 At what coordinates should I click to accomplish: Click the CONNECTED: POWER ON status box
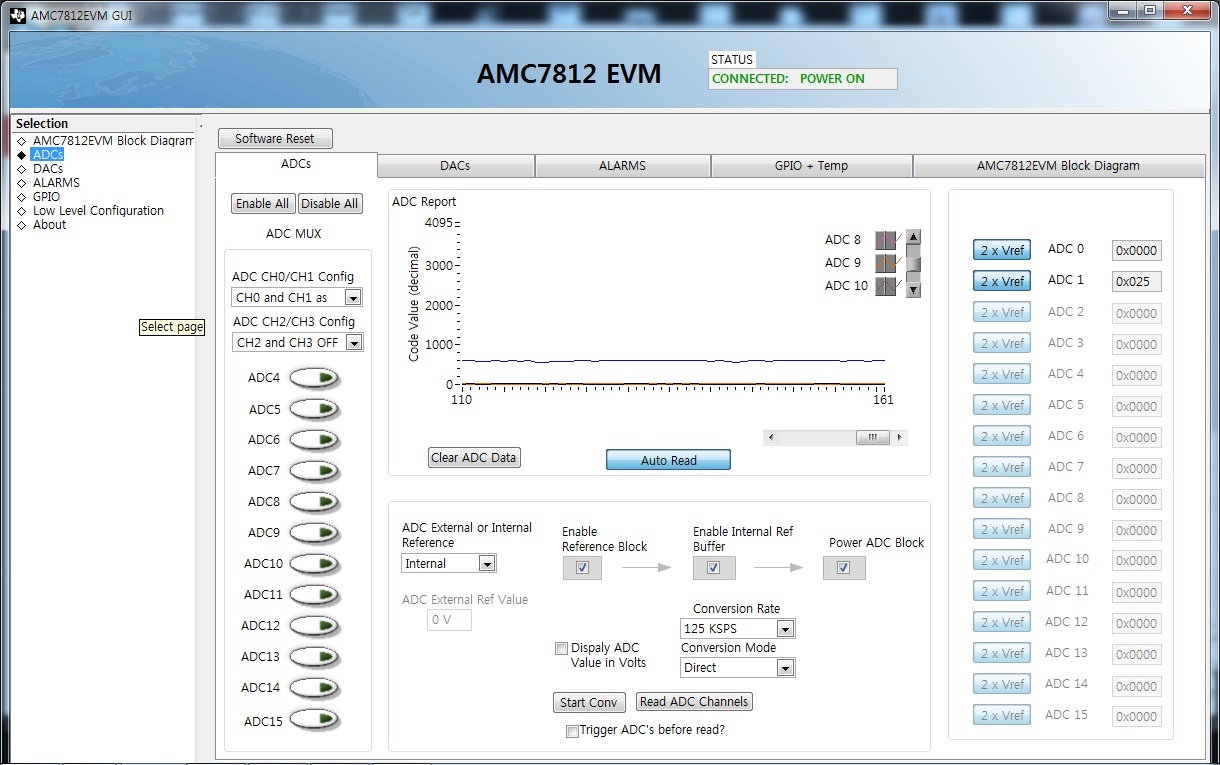pyautogui.click(x=803, y=79)
